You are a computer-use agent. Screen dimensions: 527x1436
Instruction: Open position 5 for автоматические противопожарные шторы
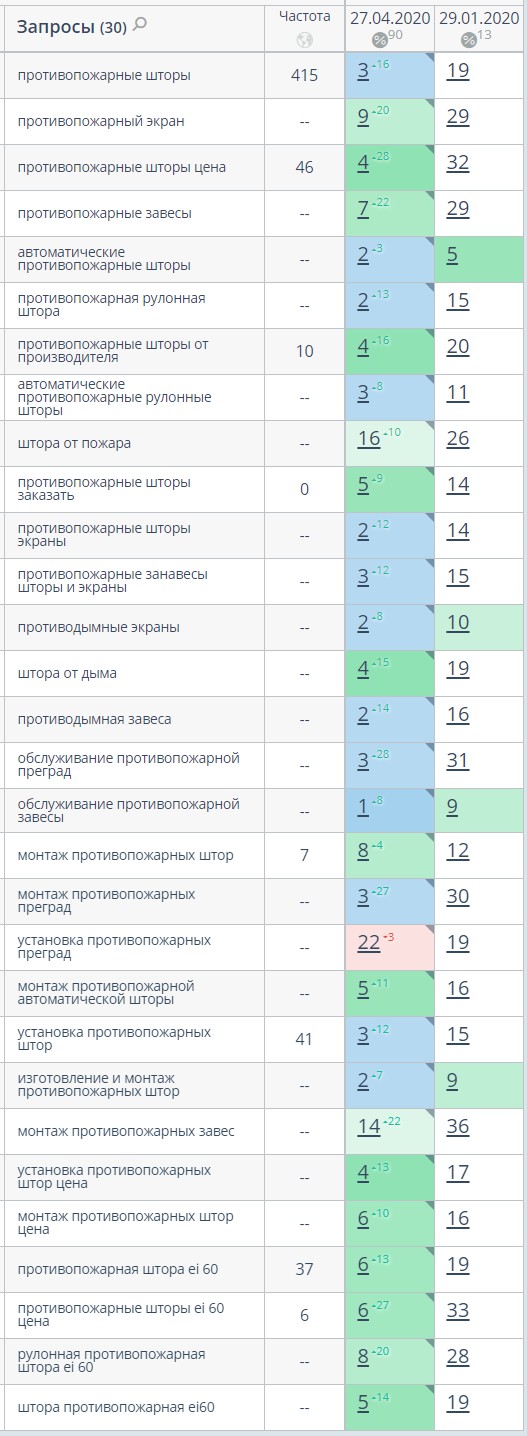pos(452,255)
